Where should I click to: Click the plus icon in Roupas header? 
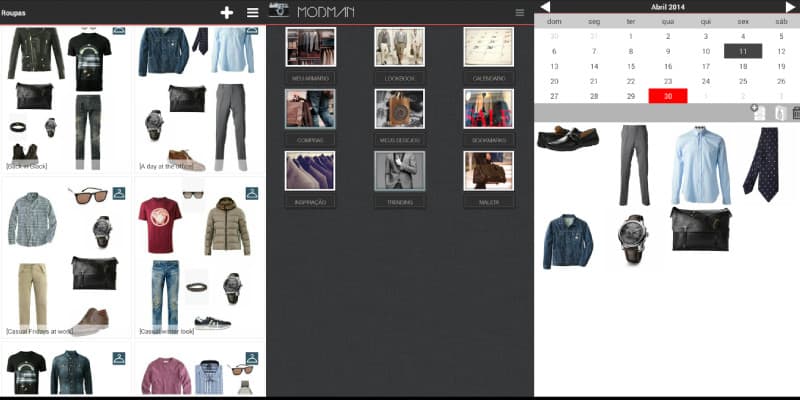[x=227, y=12]
